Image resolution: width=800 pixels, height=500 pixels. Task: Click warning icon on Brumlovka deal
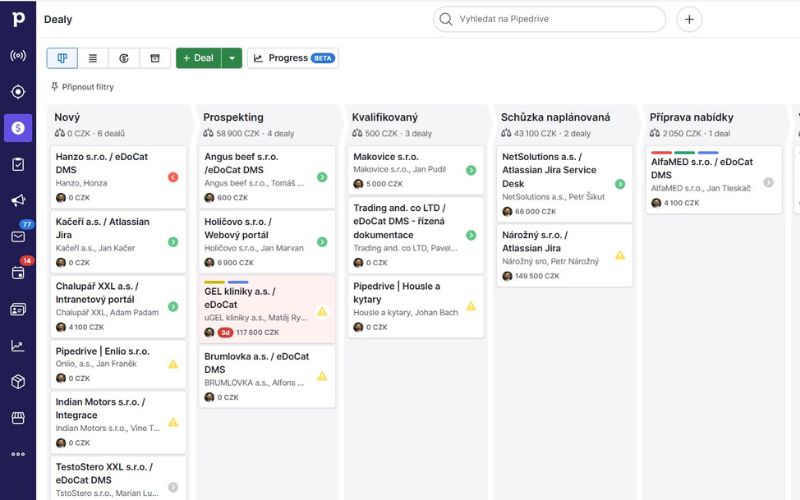[x=322, y=376]
